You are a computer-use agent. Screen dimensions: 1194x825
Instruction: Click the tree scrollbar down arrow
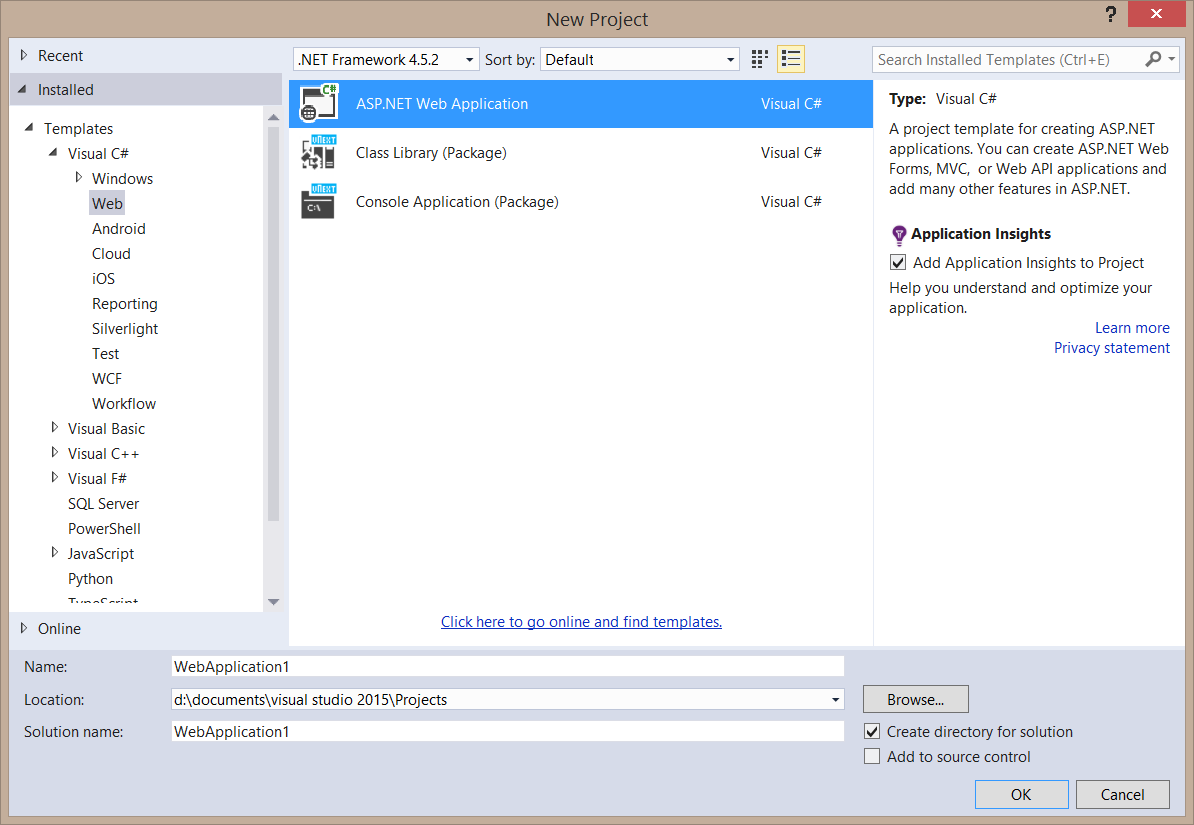click(273, 602)
